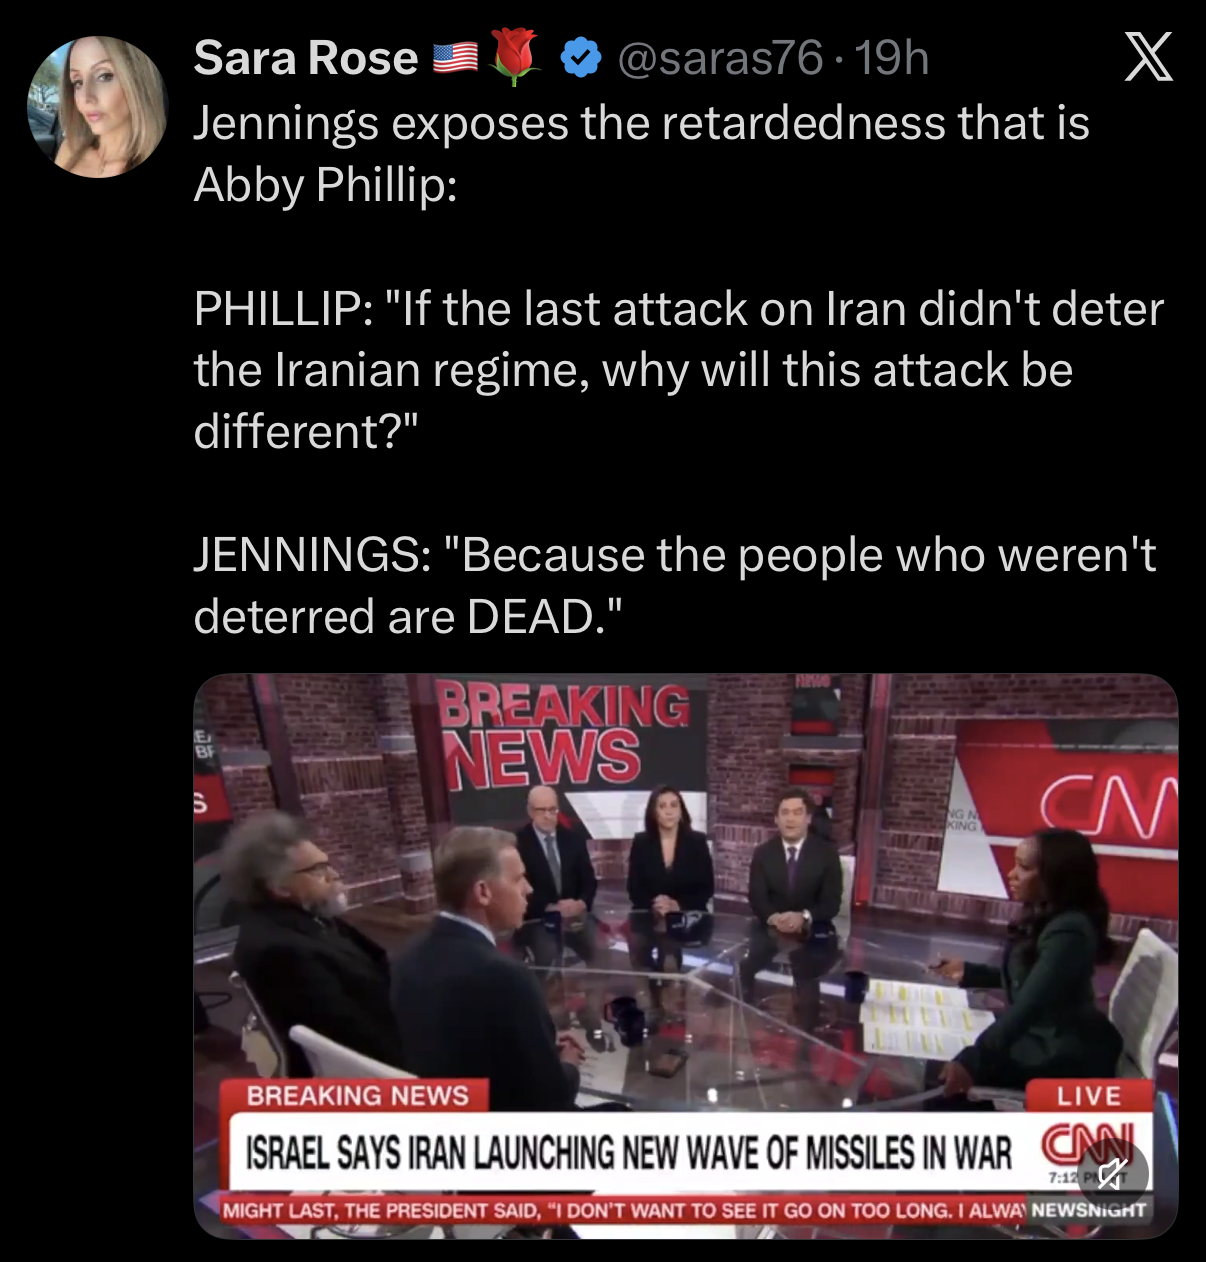Open Sara Rose's profile avatar photo
Screen dimensions: 1206x1262
point(97,107)
